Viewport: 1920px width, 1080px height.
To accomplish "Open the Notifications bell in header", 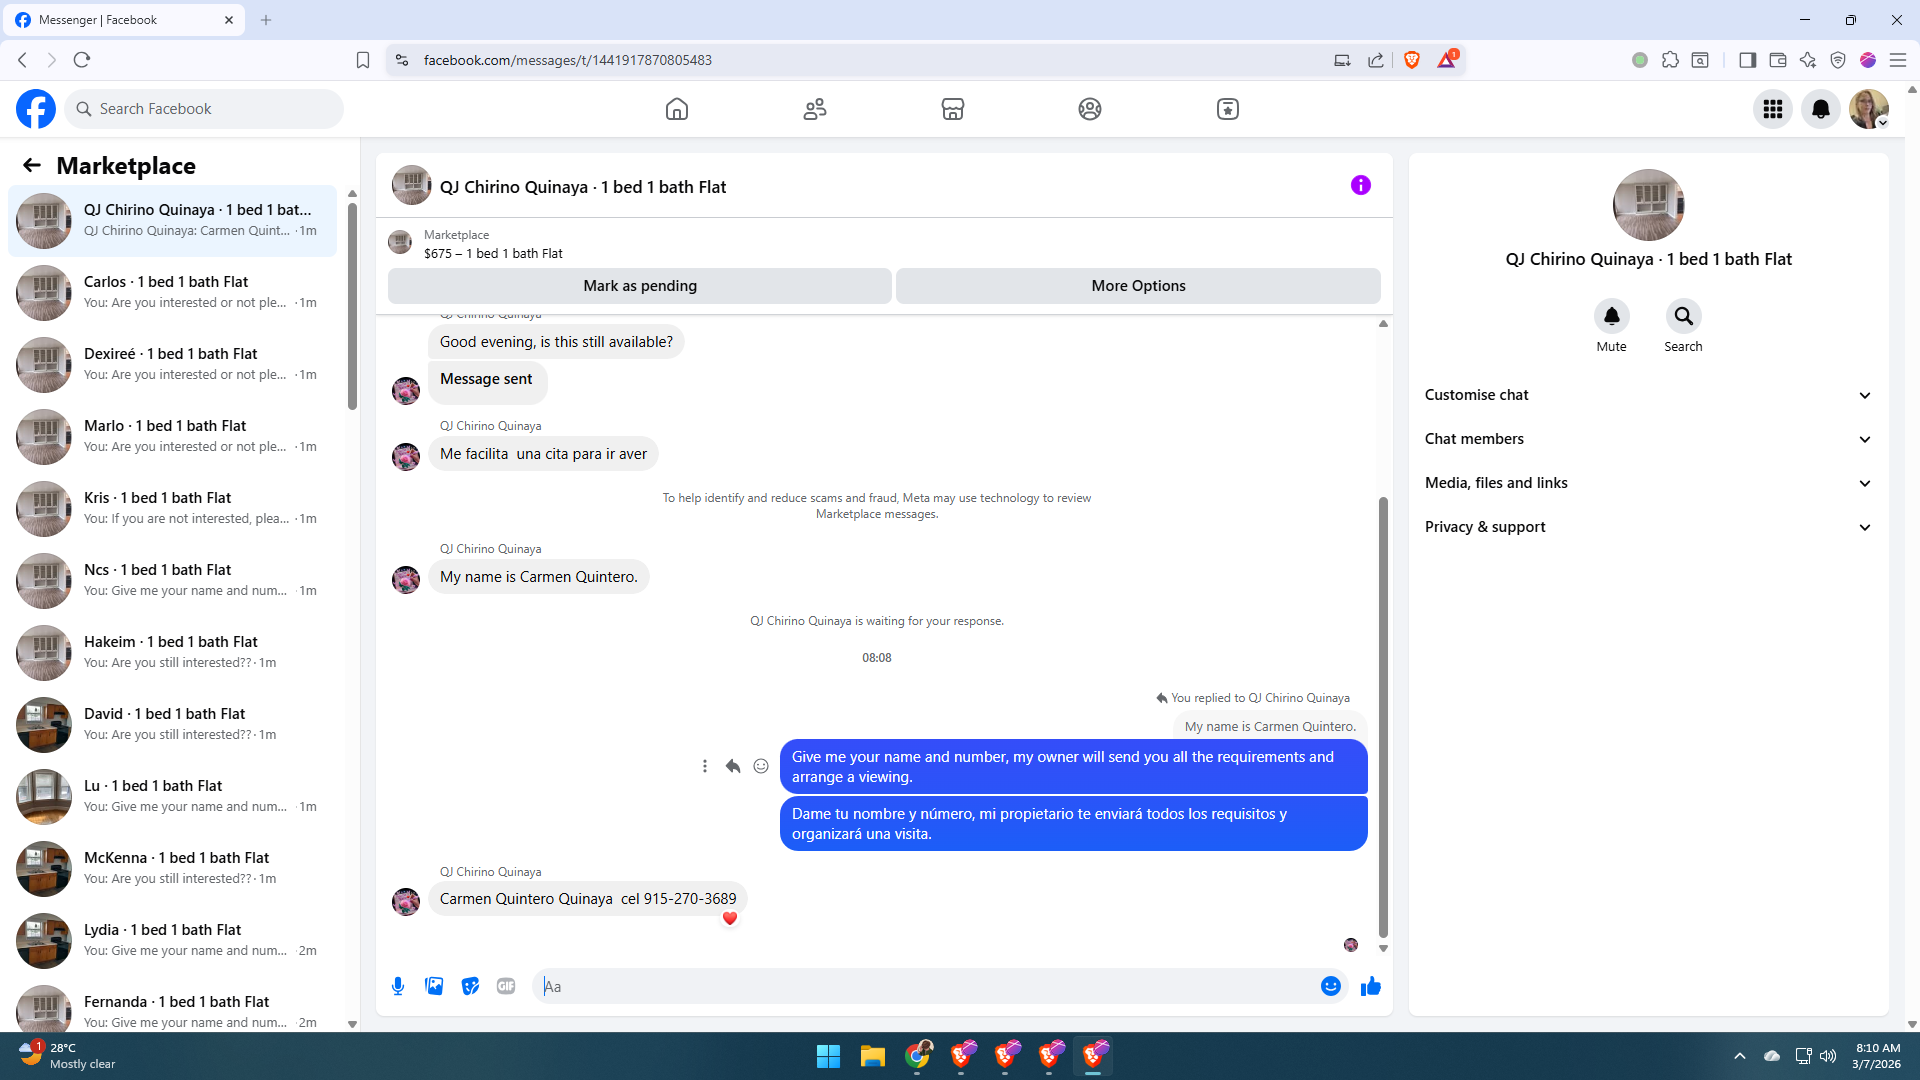I will click(1821, 109).
